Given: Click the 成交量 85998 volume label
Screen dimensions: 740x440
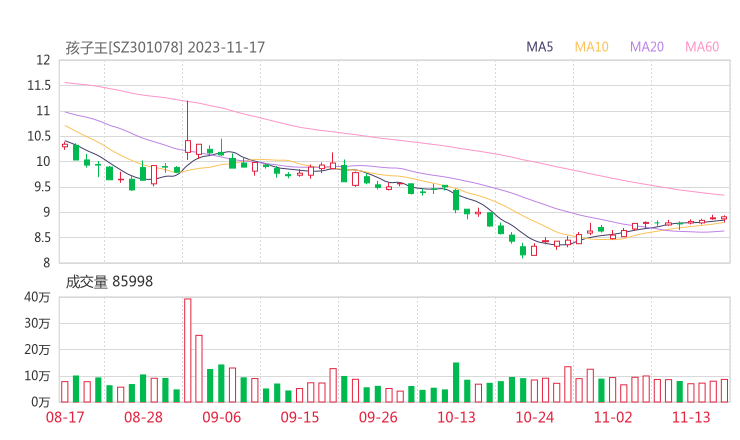Looking at the screenshot, I should click(x=109, y=282).
